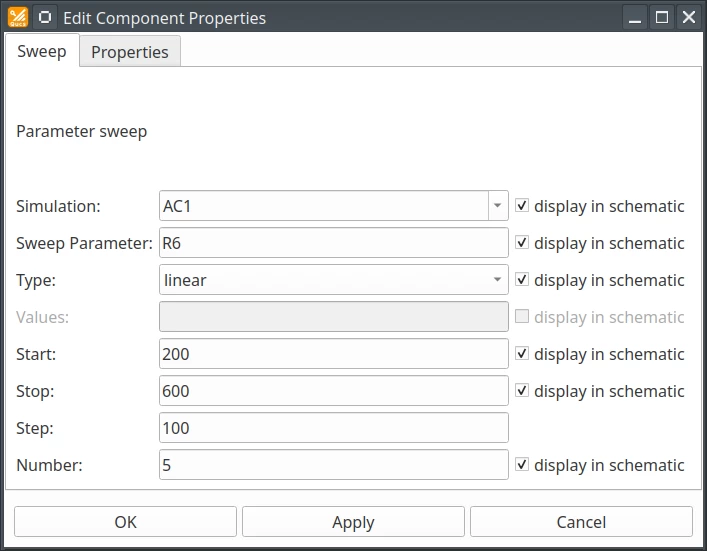
Task: Click the Number: label
Action: point(50,465)
